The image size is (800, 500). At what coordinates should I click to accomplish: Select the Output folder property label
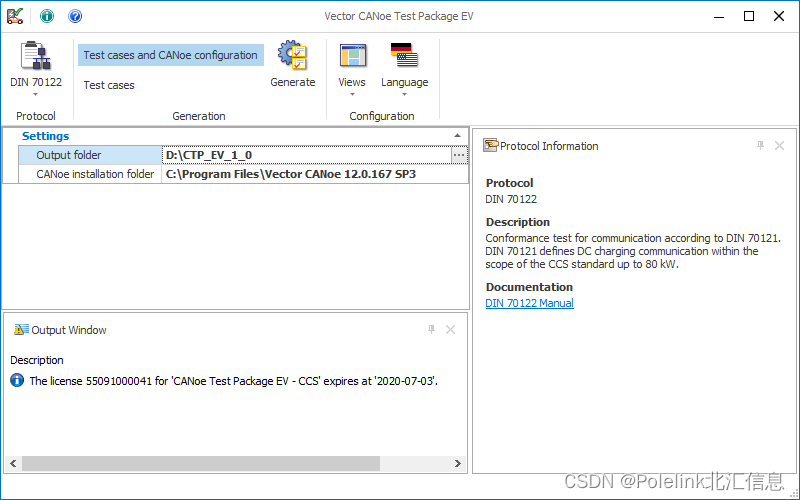[x=90, y=155]
